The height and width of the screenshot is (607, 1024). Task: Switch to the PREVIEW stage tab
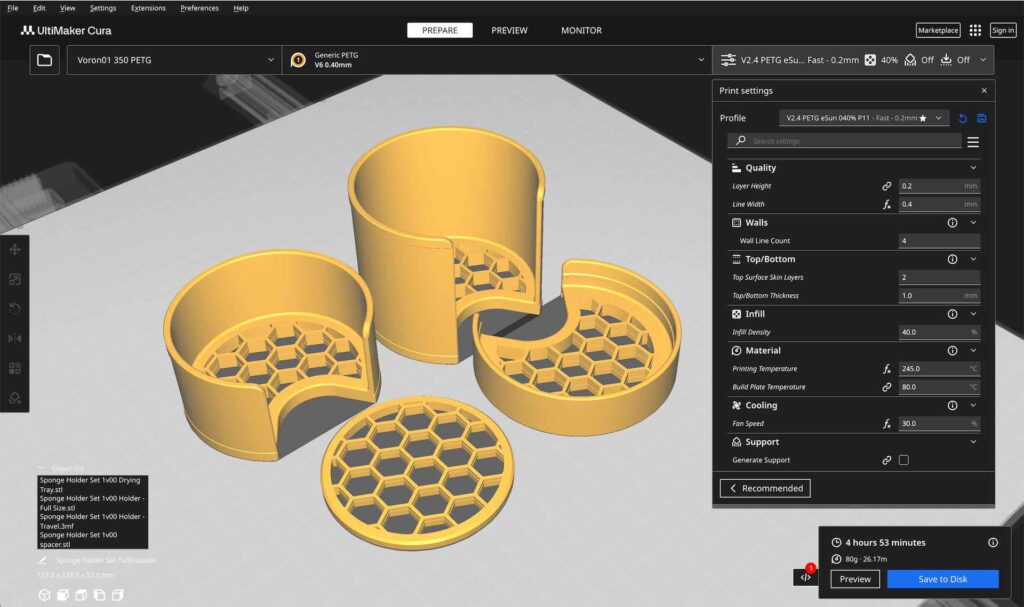pos(509,31)
